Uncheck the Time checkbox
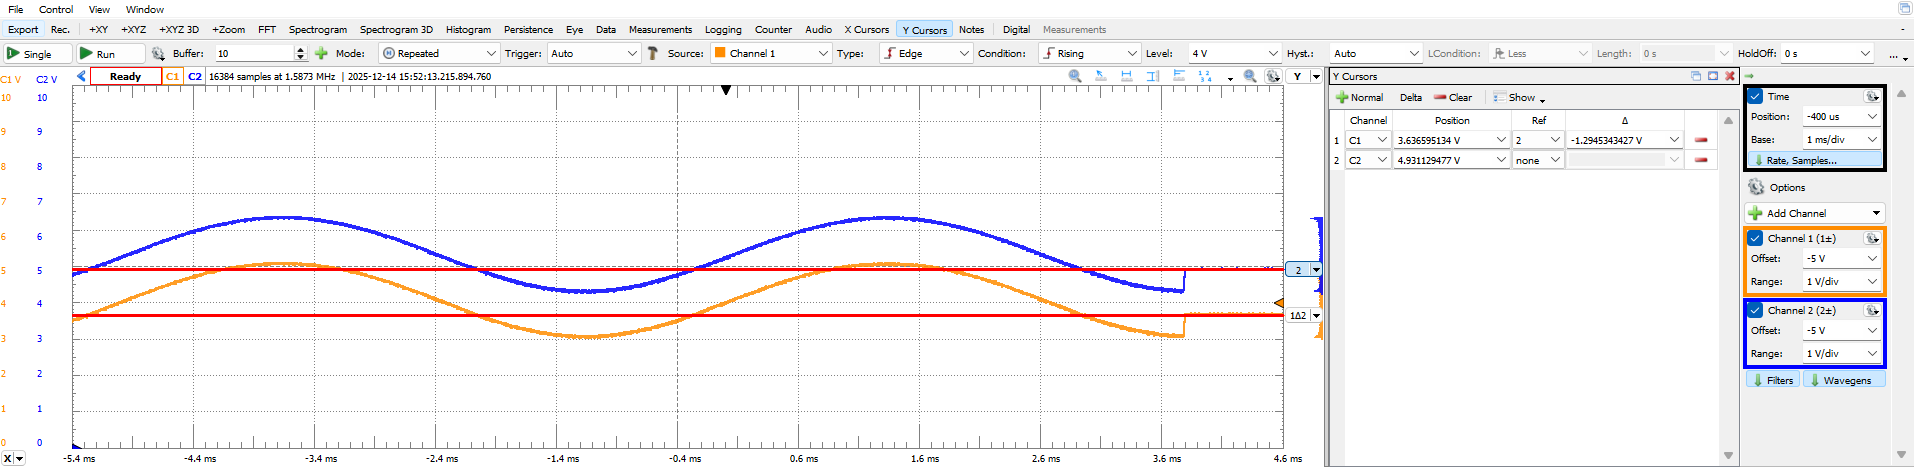This screenshot has height=467, width=1914. point(1755,97)
